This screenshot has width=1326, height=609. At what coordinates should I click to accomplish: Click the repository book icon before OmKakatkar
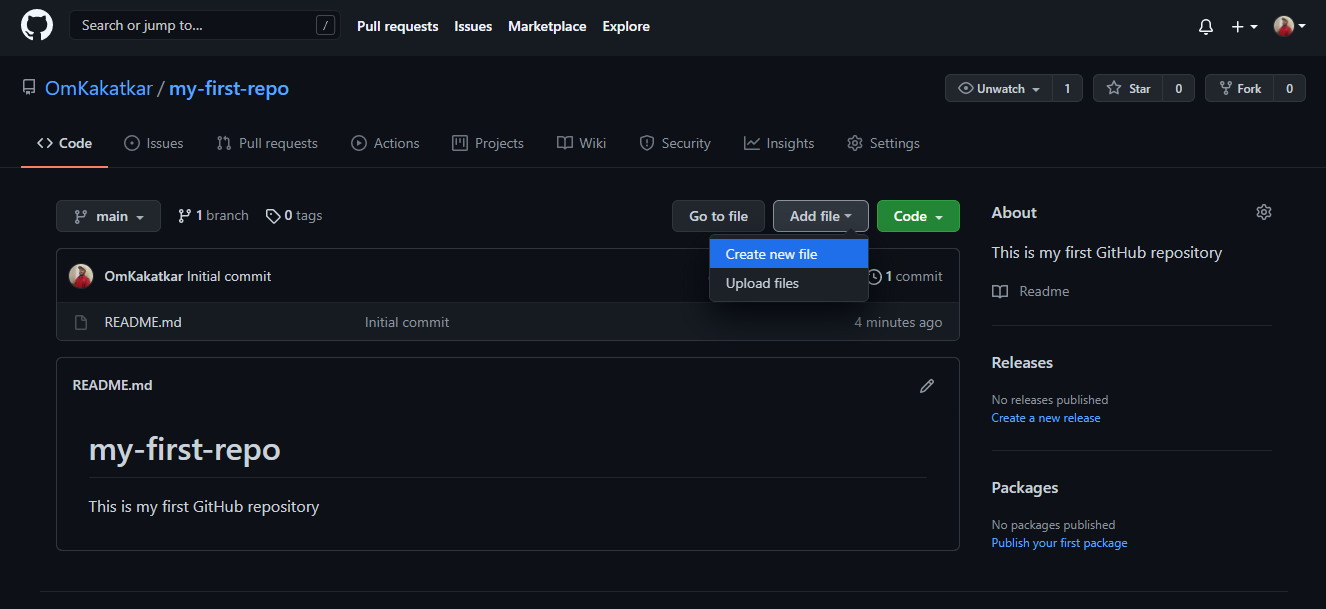point(29,88)
